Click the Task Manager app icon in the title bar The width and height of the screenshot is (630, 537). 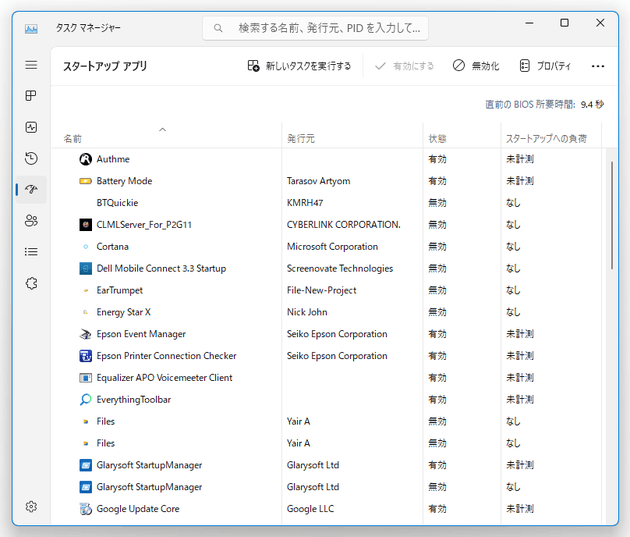point(31,29)
